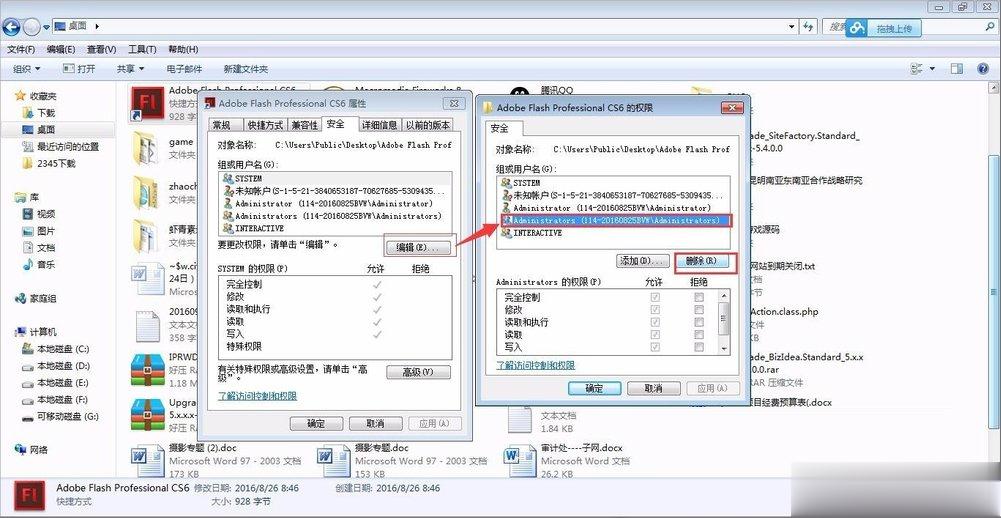Image resolution: width=1001 pixels, height=518 pixels.
Task: Click 编辑(E)... button in properties dialog
Action: [x=418, y=248]
